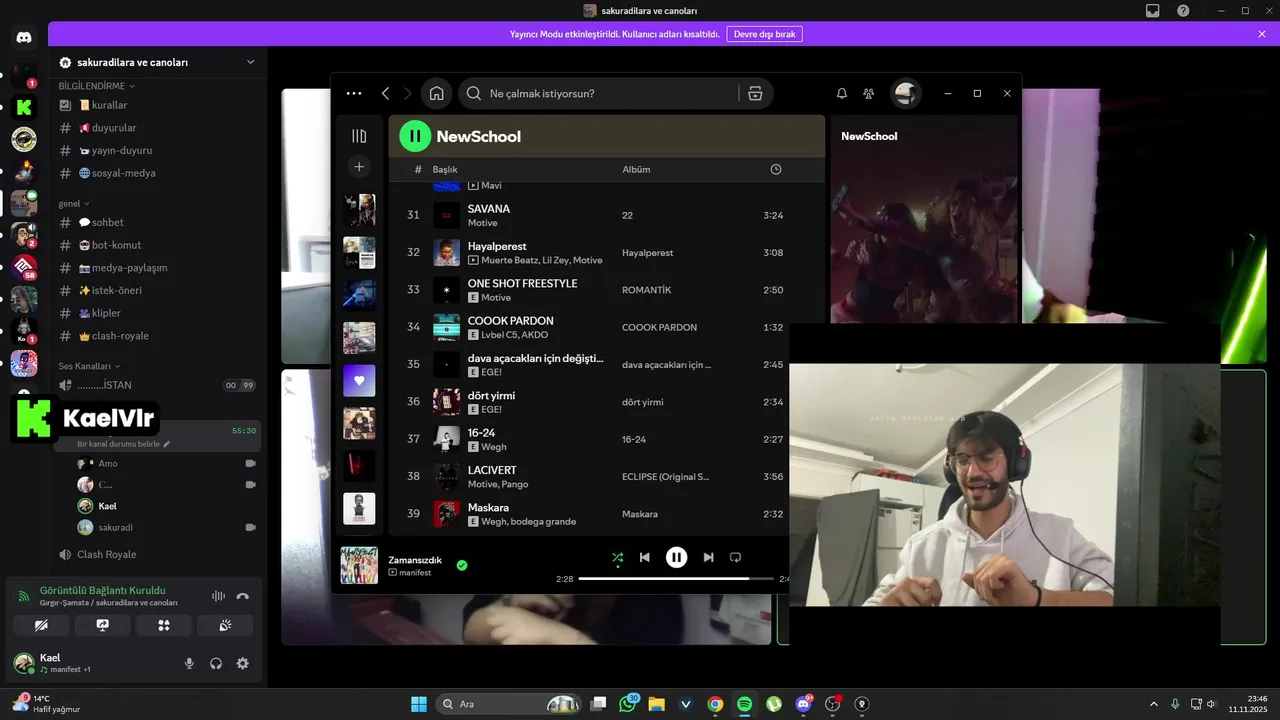The height and width of the screenshot is (720, 1280).
Task: Open album ROMANTİK link
Action: (x=646, y=290)
